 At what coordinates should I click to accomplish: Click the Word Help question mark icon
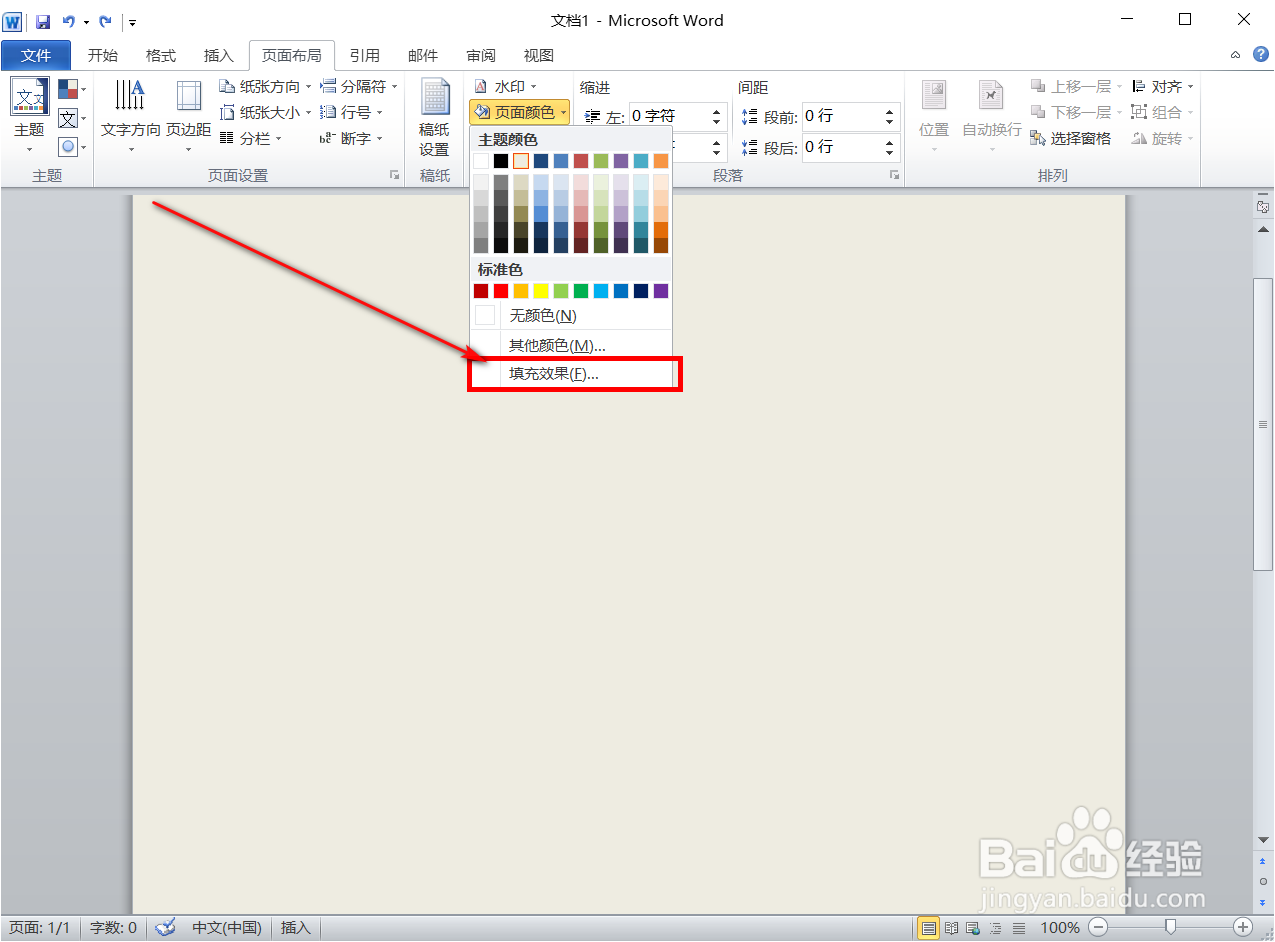pyautogui.click(x=1260, y=55)
